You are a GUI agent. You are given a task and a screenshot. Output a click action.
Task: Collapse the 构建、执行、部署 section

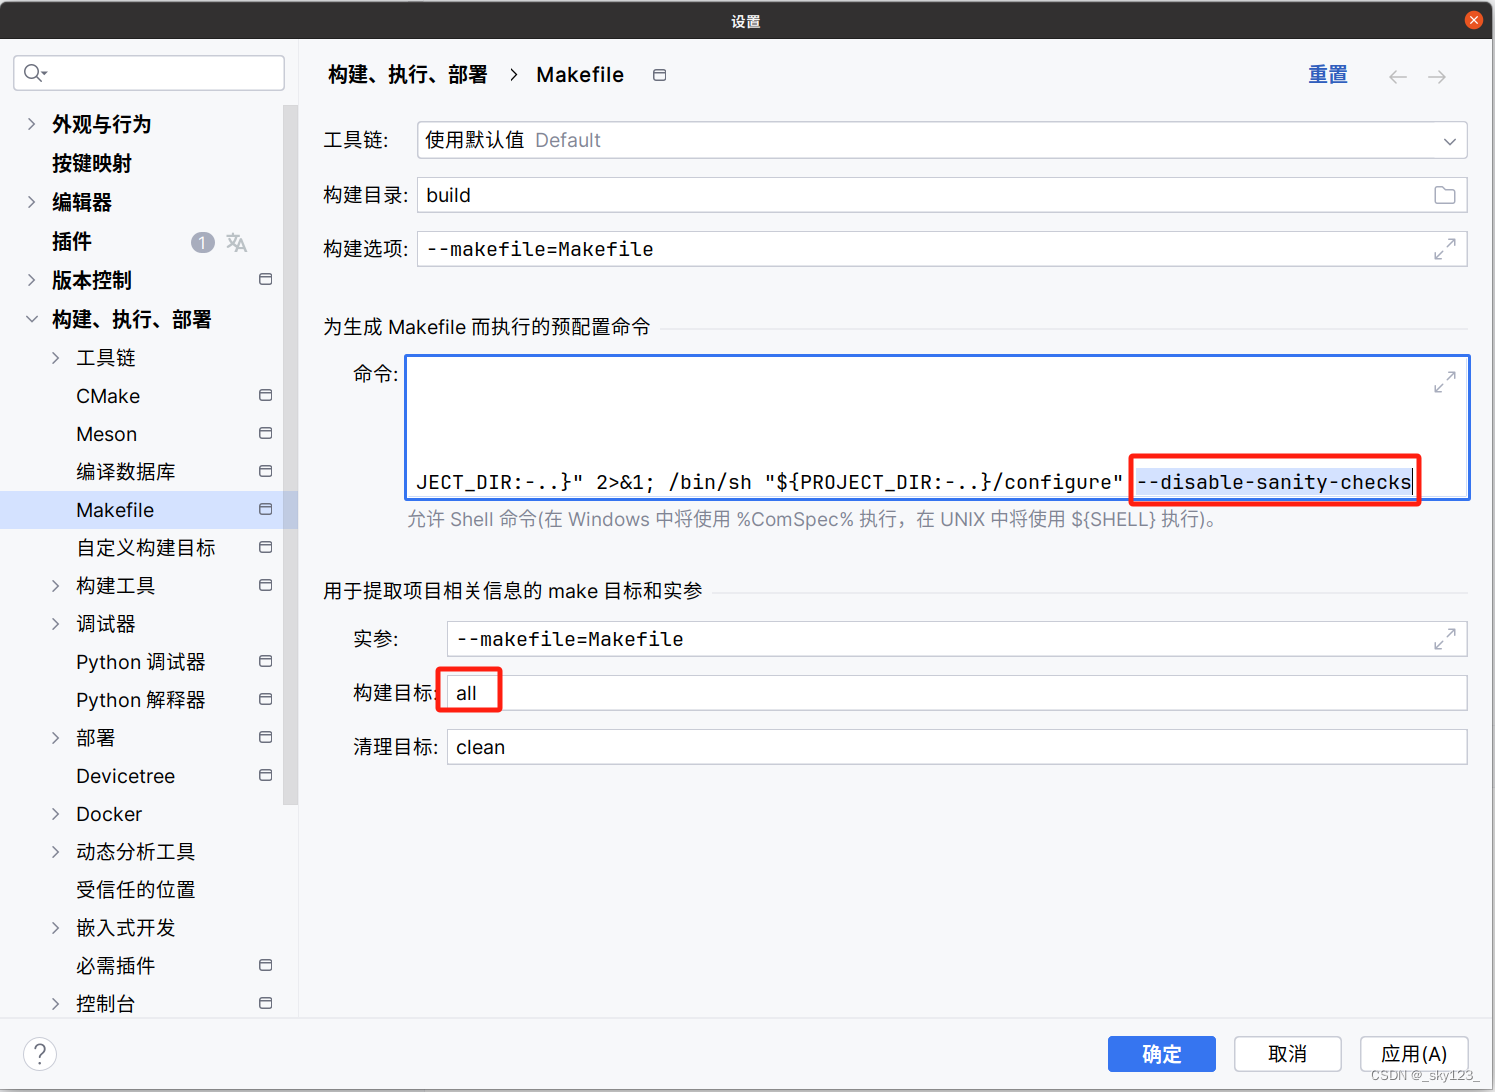coord(31,319)
